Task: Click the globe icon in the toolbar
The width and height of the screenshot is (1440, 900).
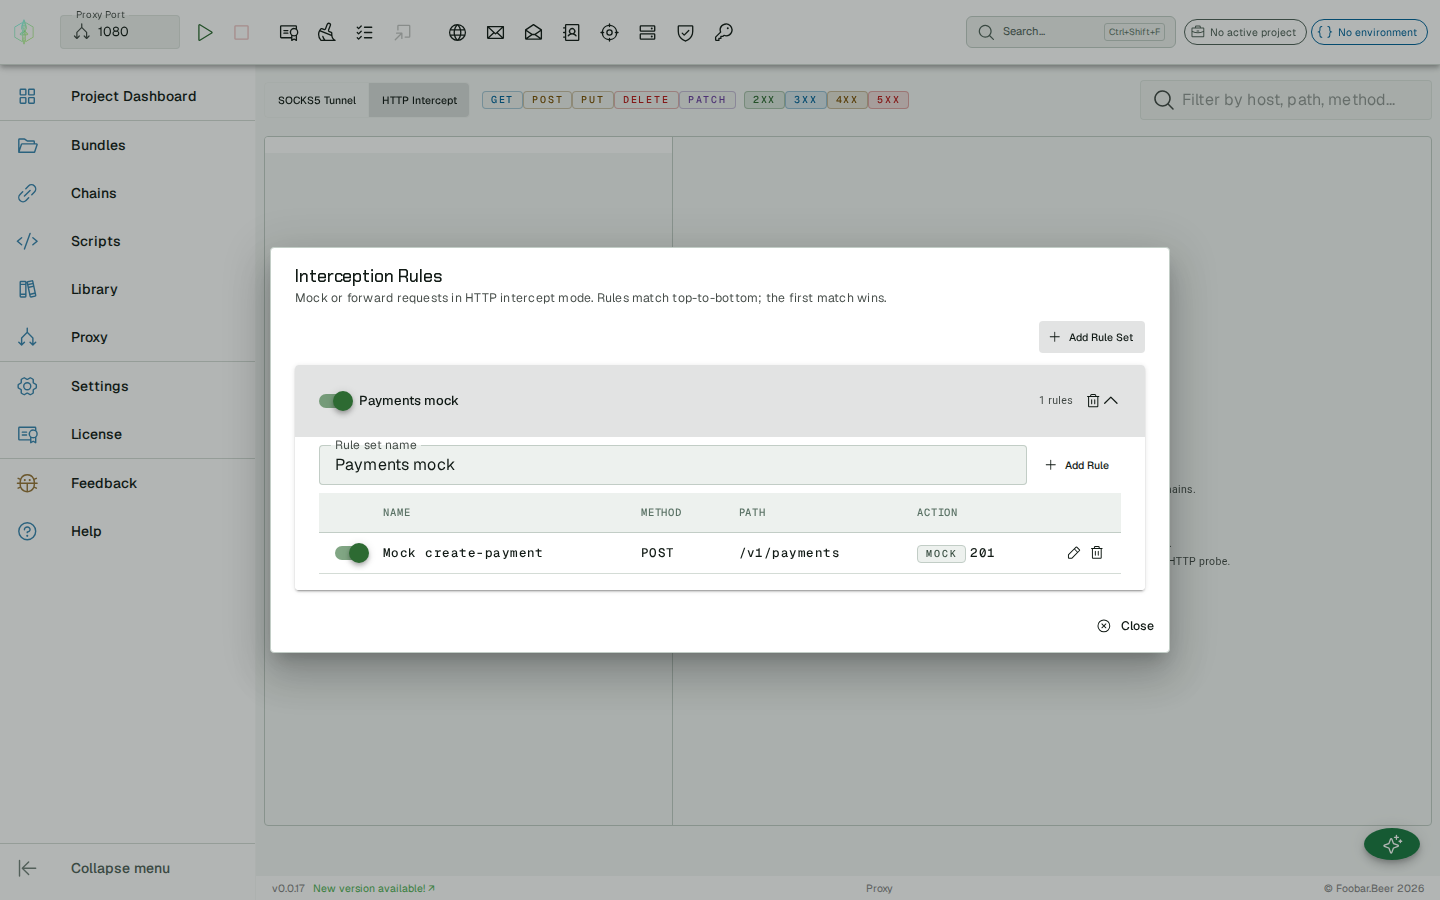Action: point(457,32)
